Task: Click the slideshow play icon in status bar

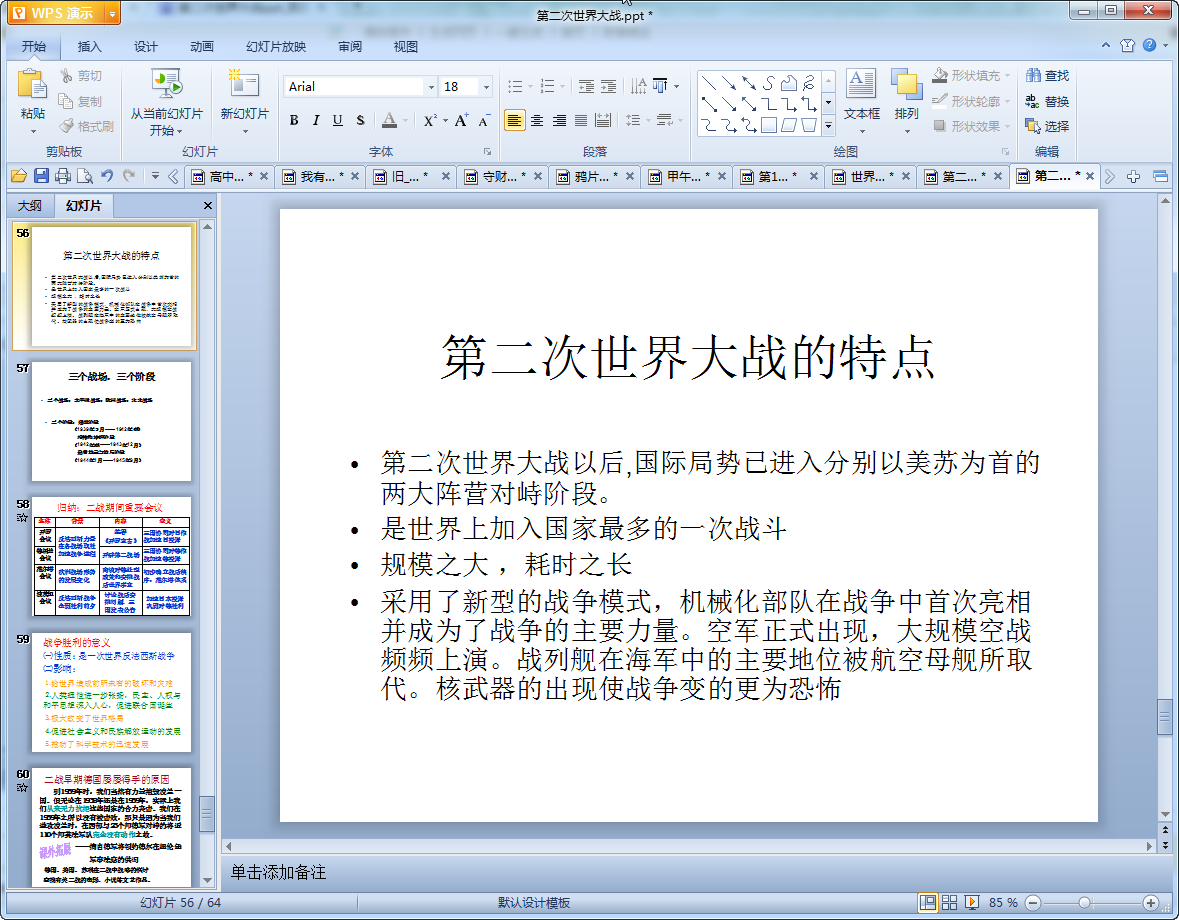Action: (971, 902)
